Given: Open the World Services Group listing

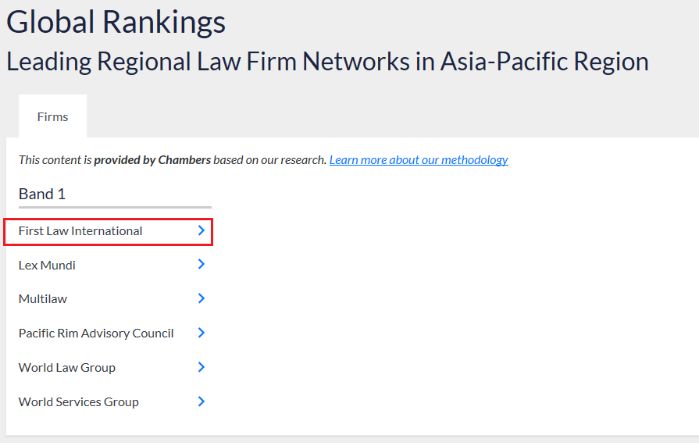Looking at the screenshot, I should (x=78, y=402).
